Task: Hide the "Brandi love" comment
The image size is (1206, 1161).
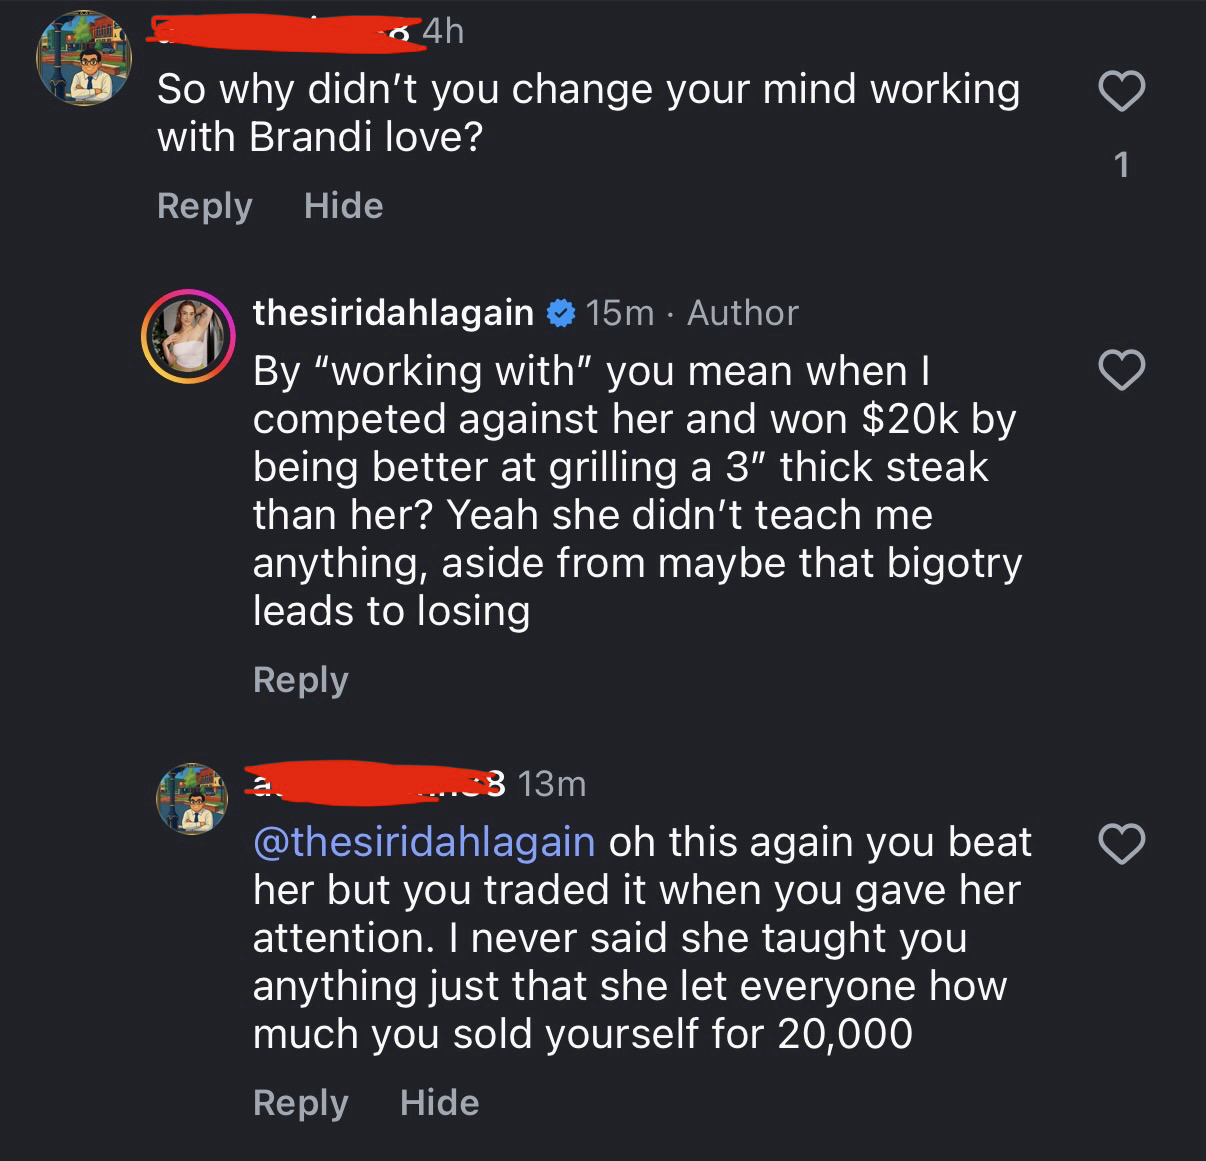Action: pyautogui.click(x=343, y=206)
